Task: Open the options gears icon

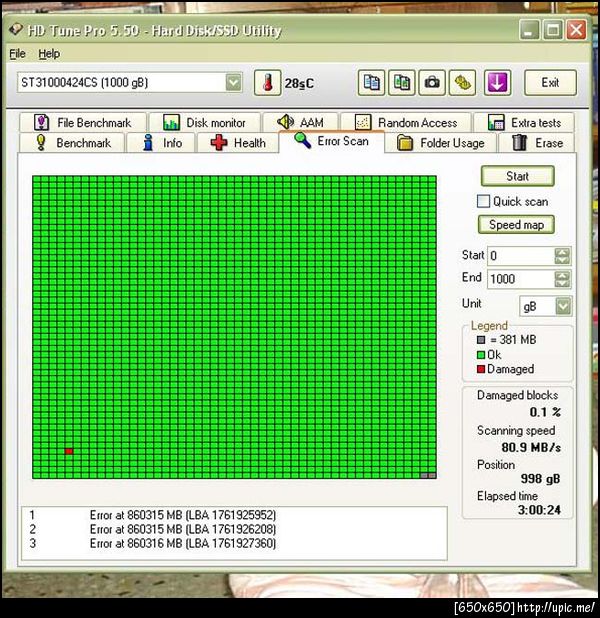Action: click(x=462, y=83)
